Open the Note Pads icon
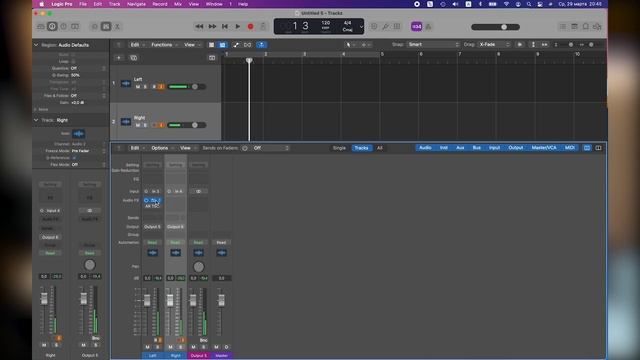The width and height of the screenshot is (640, 360). [574, 27]
